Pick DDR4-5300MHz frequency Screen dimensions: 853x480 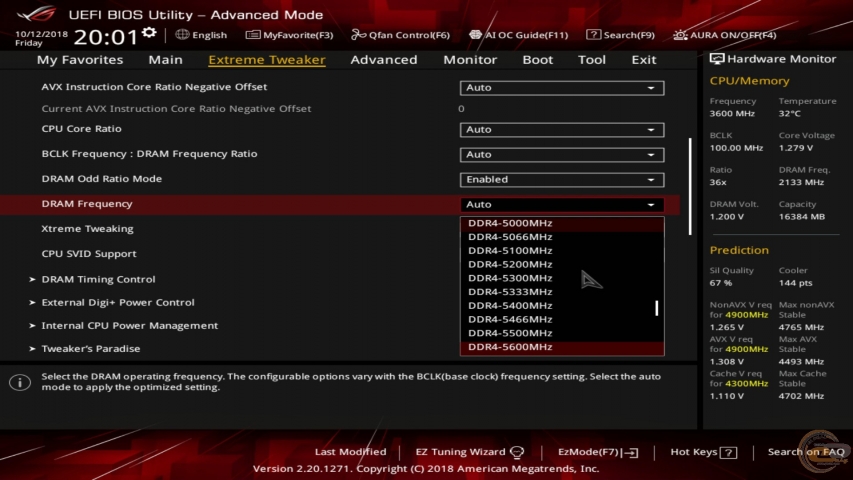click(x=562, y=278)
